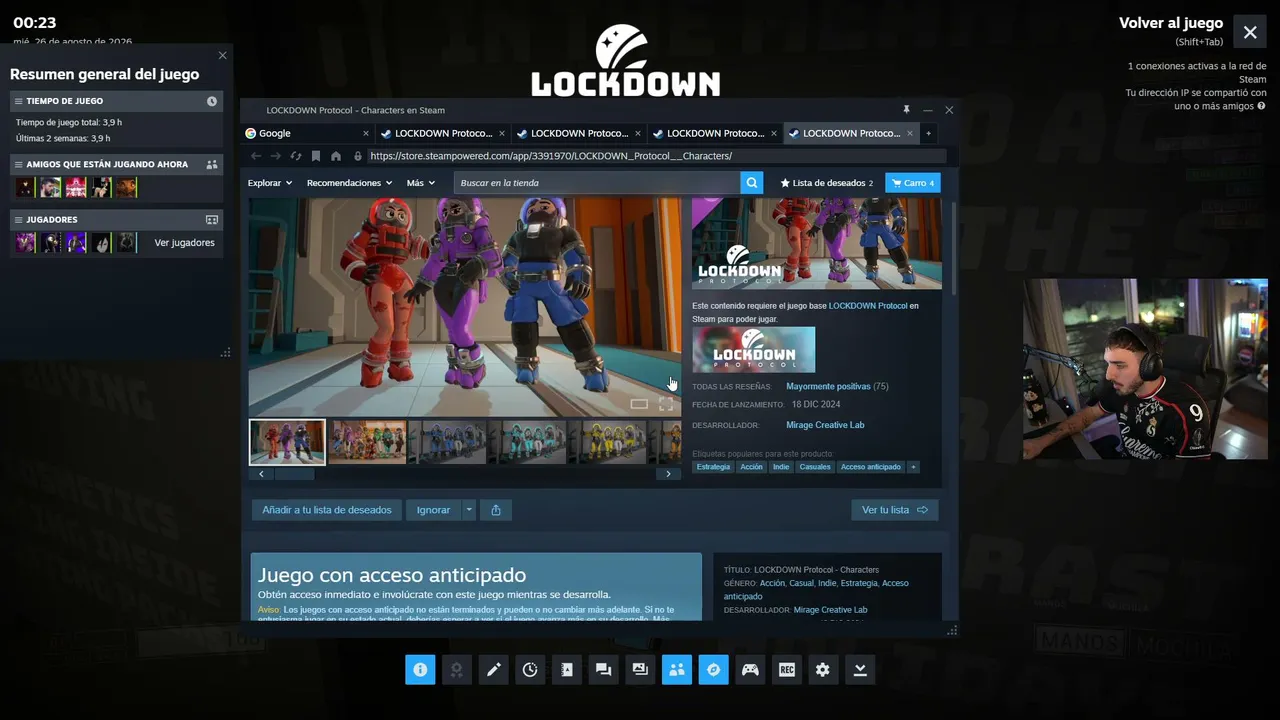Click the collapse toolbar down-arrow icon
The image size is (1280, 720).
860,670
